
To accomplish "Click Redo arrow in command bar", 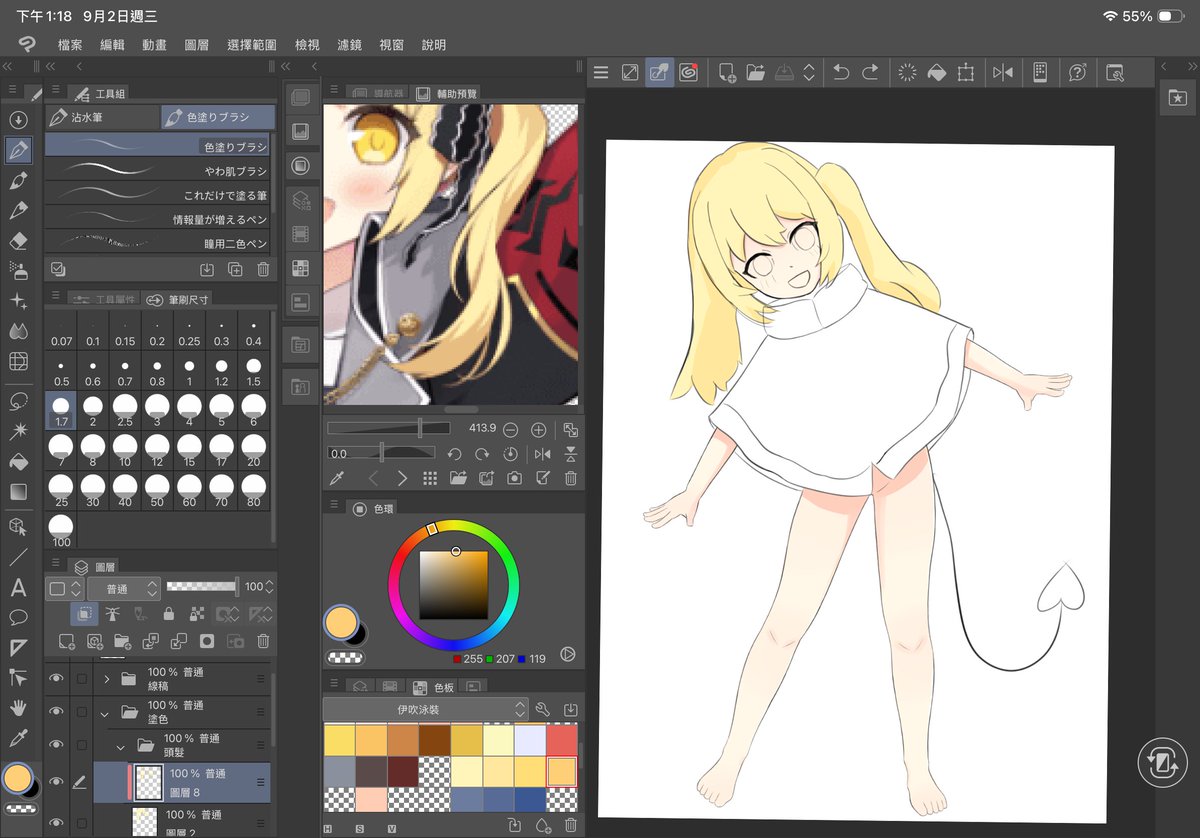I will pos(871,72).
